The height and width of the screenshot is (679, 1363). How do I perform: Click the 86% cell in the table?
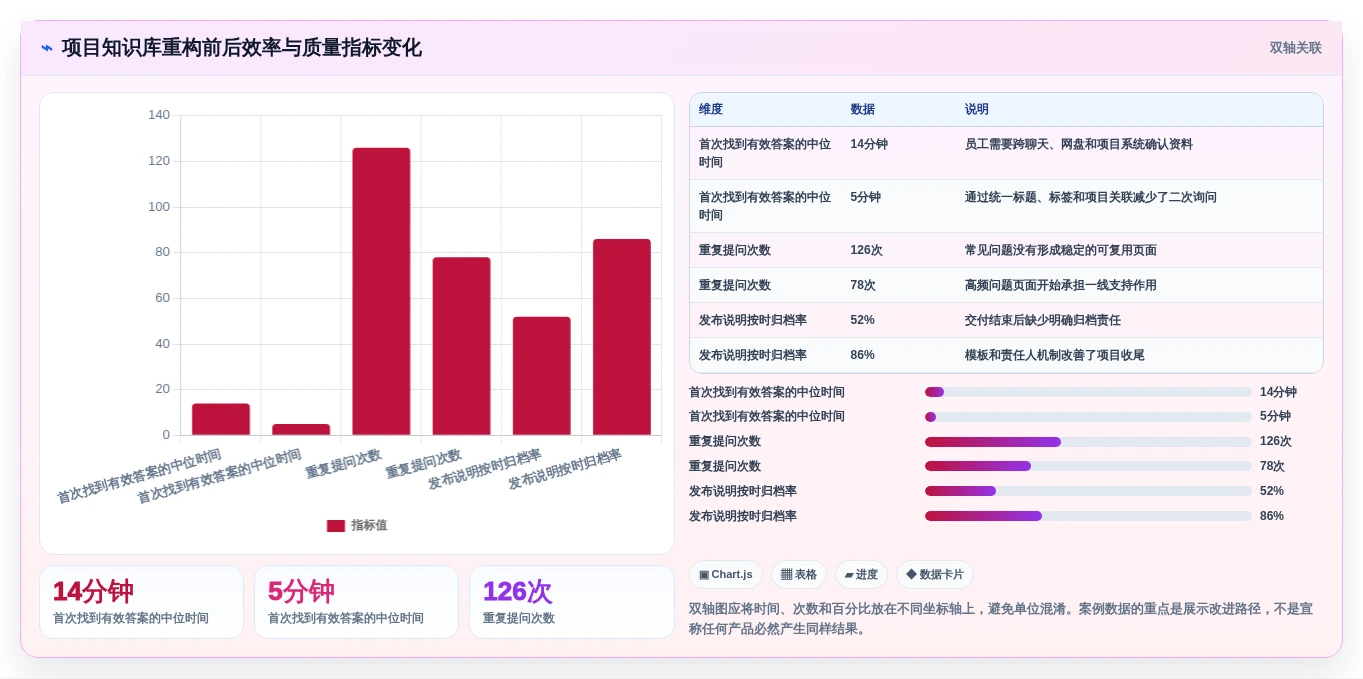click(863, 355)
